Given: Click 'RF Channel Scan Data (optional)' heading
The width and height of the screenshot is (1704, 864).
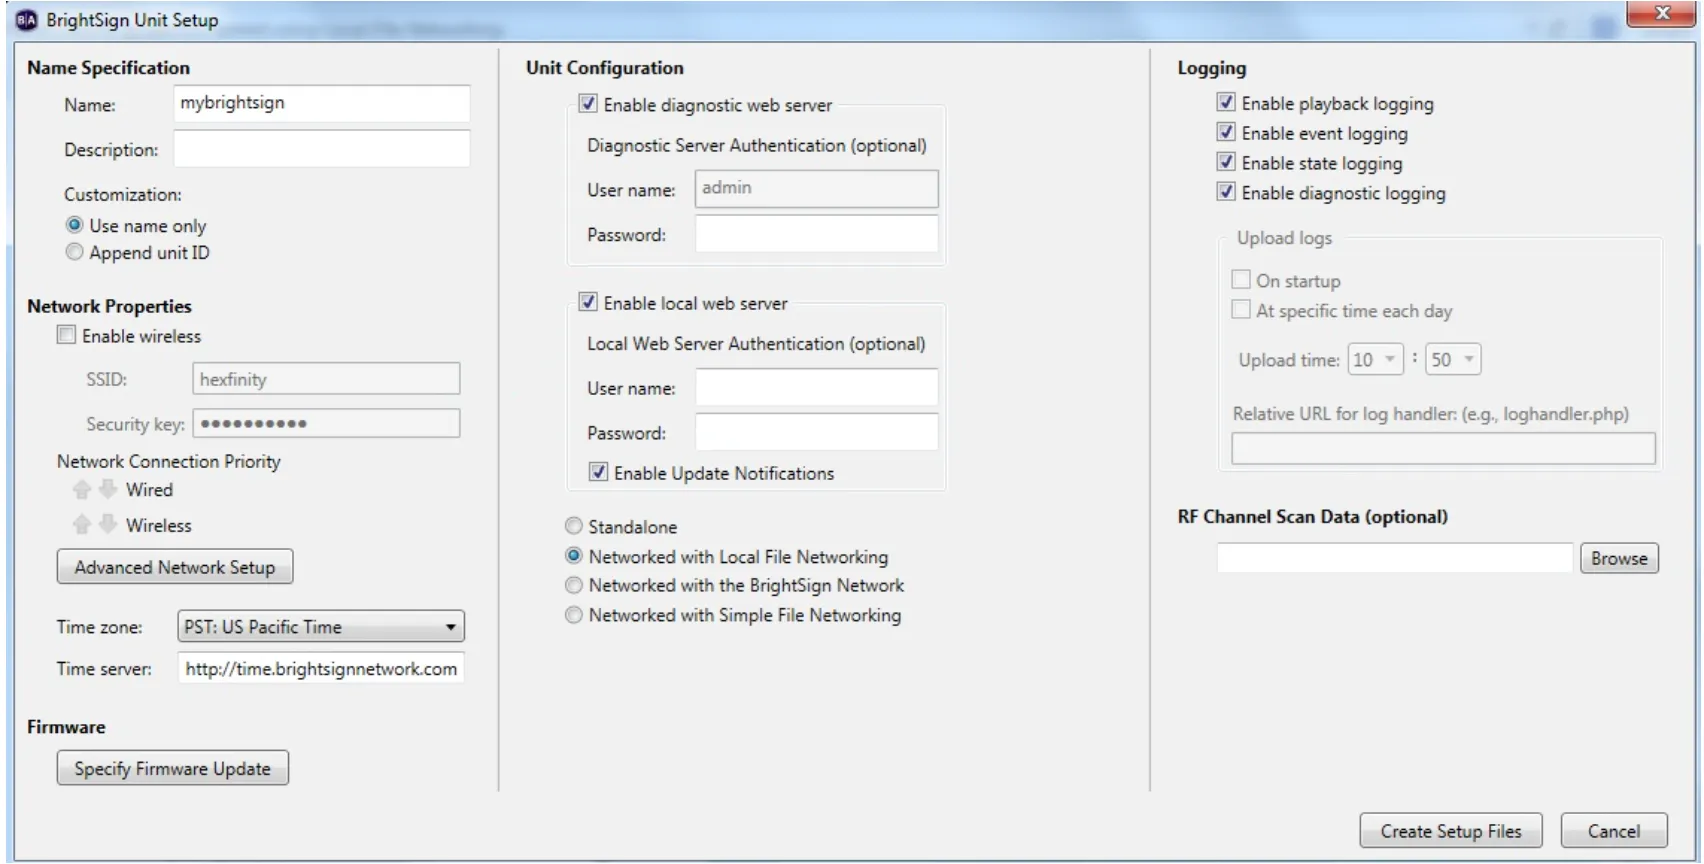Looking at the screenshot, I should 1313,517.
